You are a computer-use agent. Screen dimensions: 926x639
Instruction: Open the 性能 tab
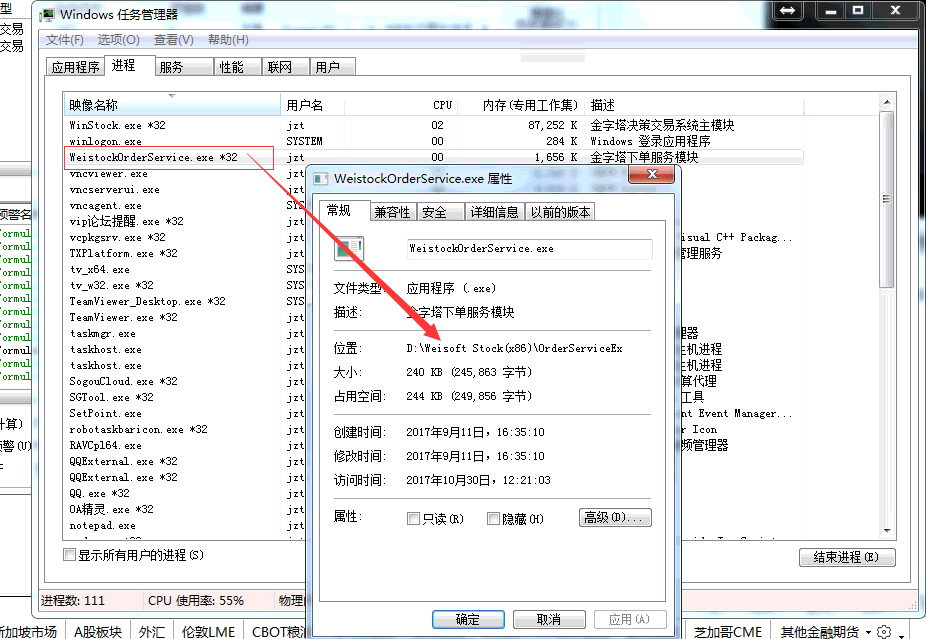click(x=237, y=67)
